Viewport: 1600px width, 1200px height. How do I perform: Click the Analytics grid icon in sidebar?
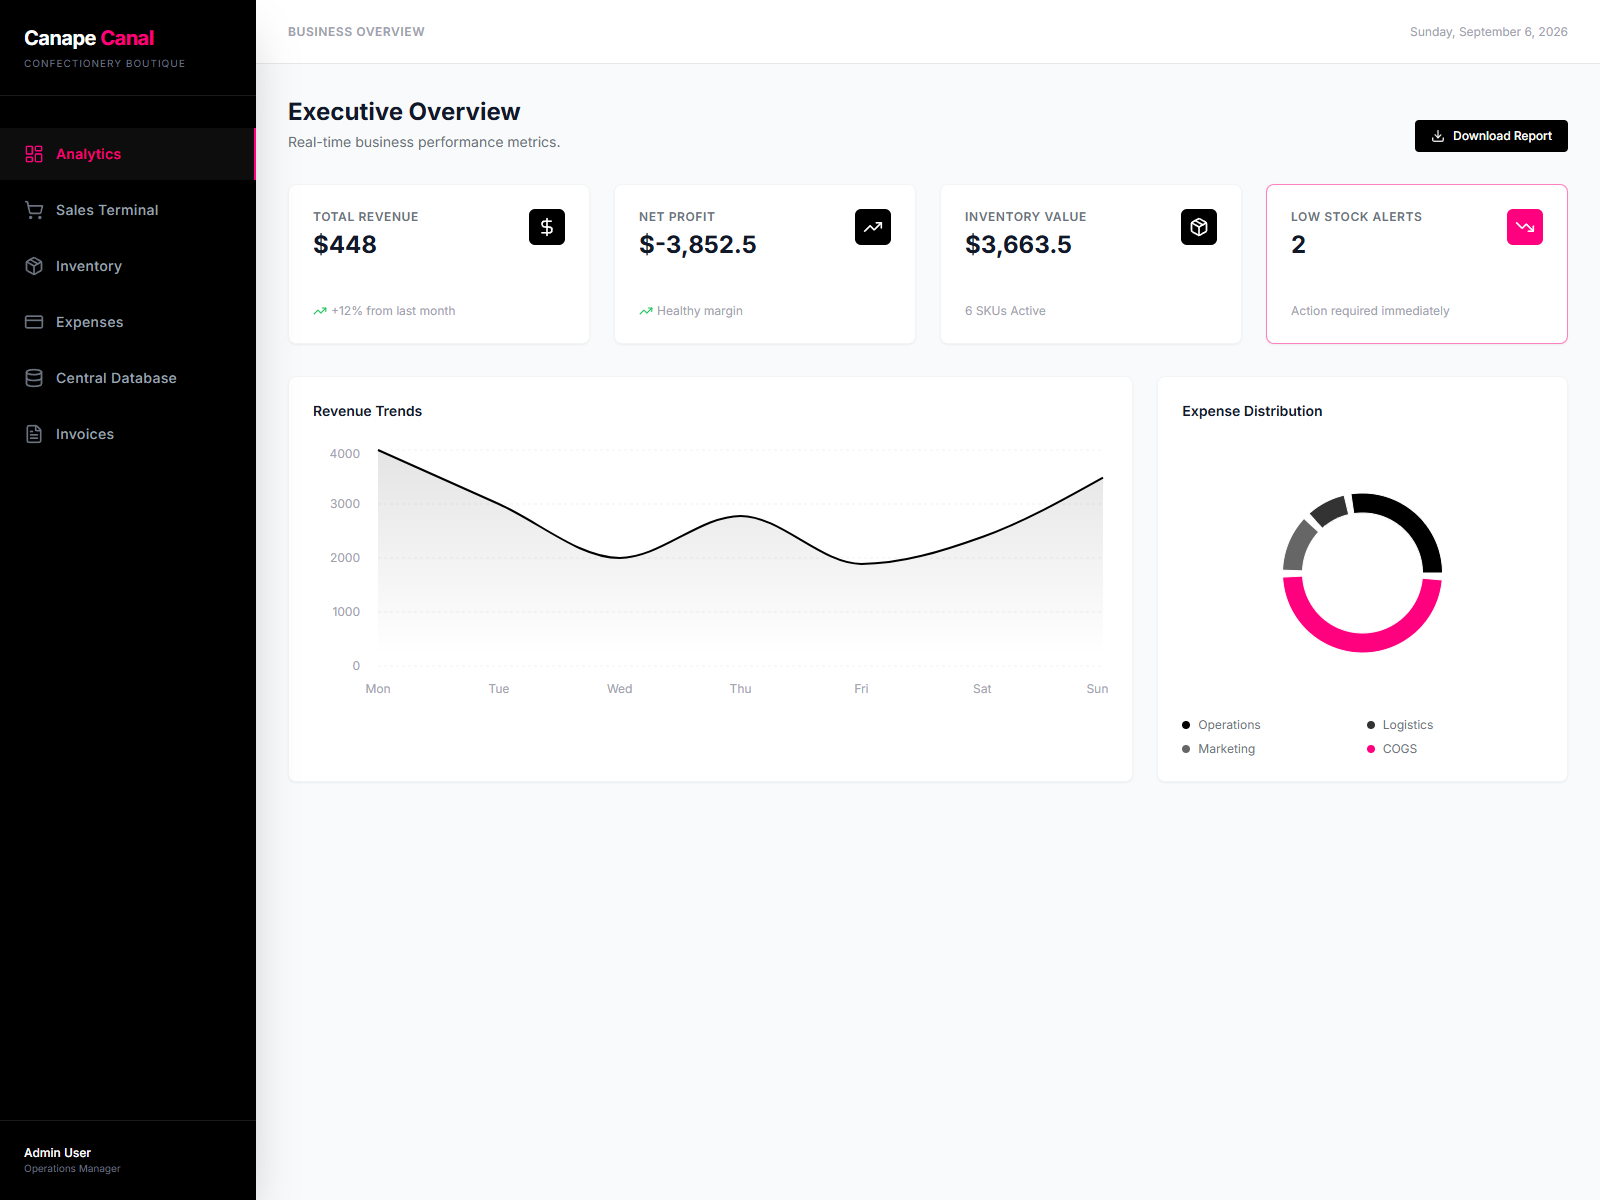click(34, 154)
